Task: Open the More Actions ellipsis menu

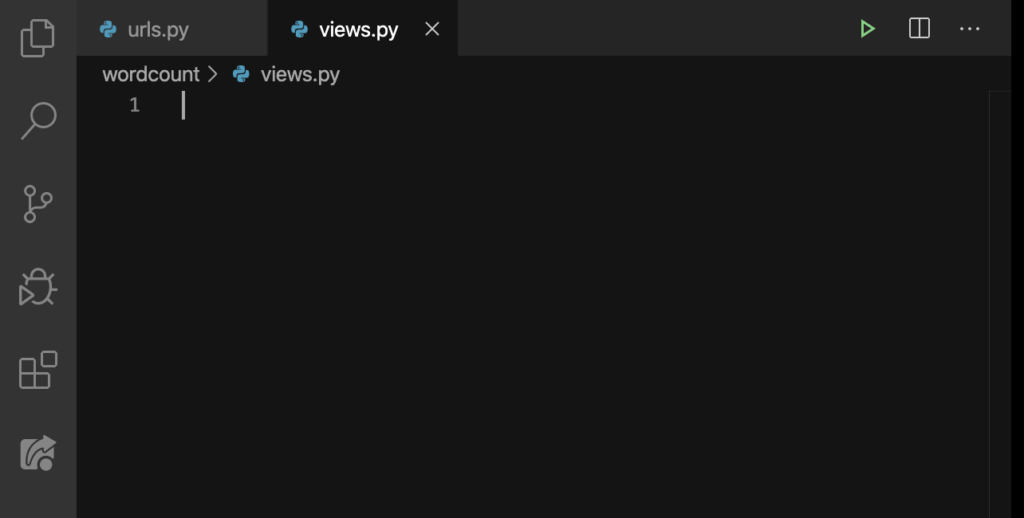Action: click(x=969, y=29)
